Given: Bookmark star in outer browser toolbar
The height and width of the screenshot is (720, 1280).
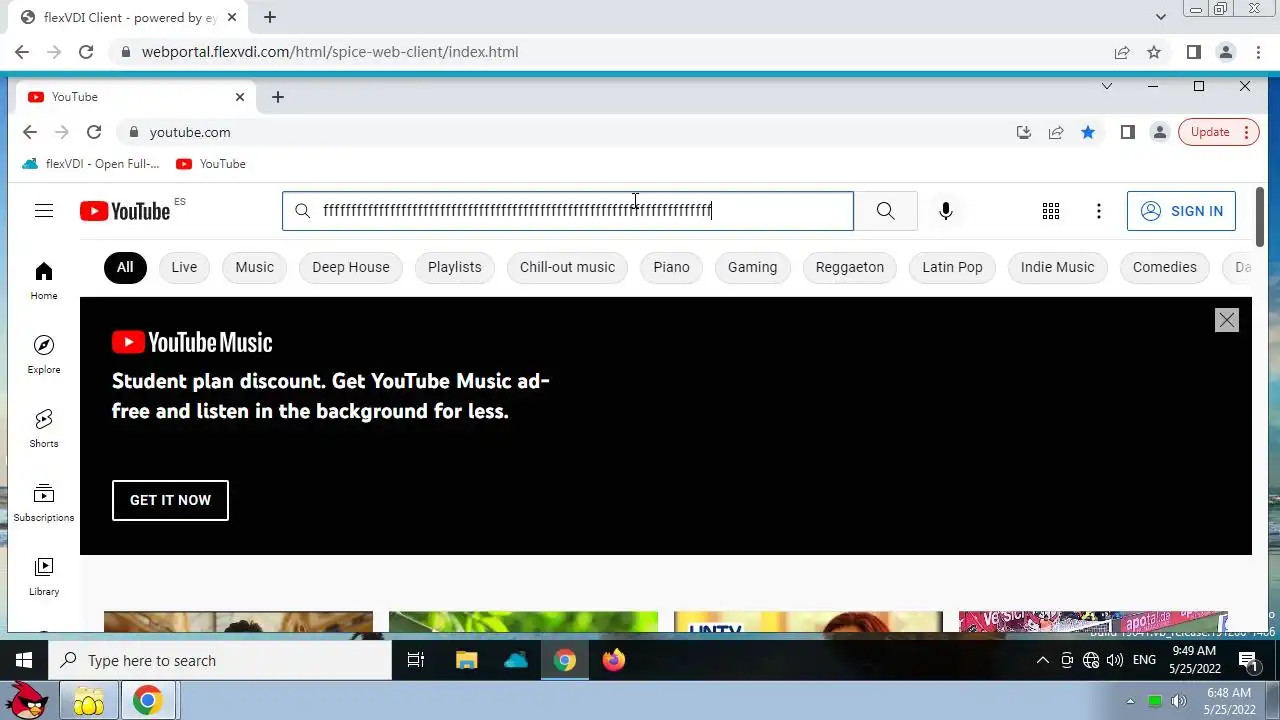Looking at the screenshot, I should coord(1154,52).
